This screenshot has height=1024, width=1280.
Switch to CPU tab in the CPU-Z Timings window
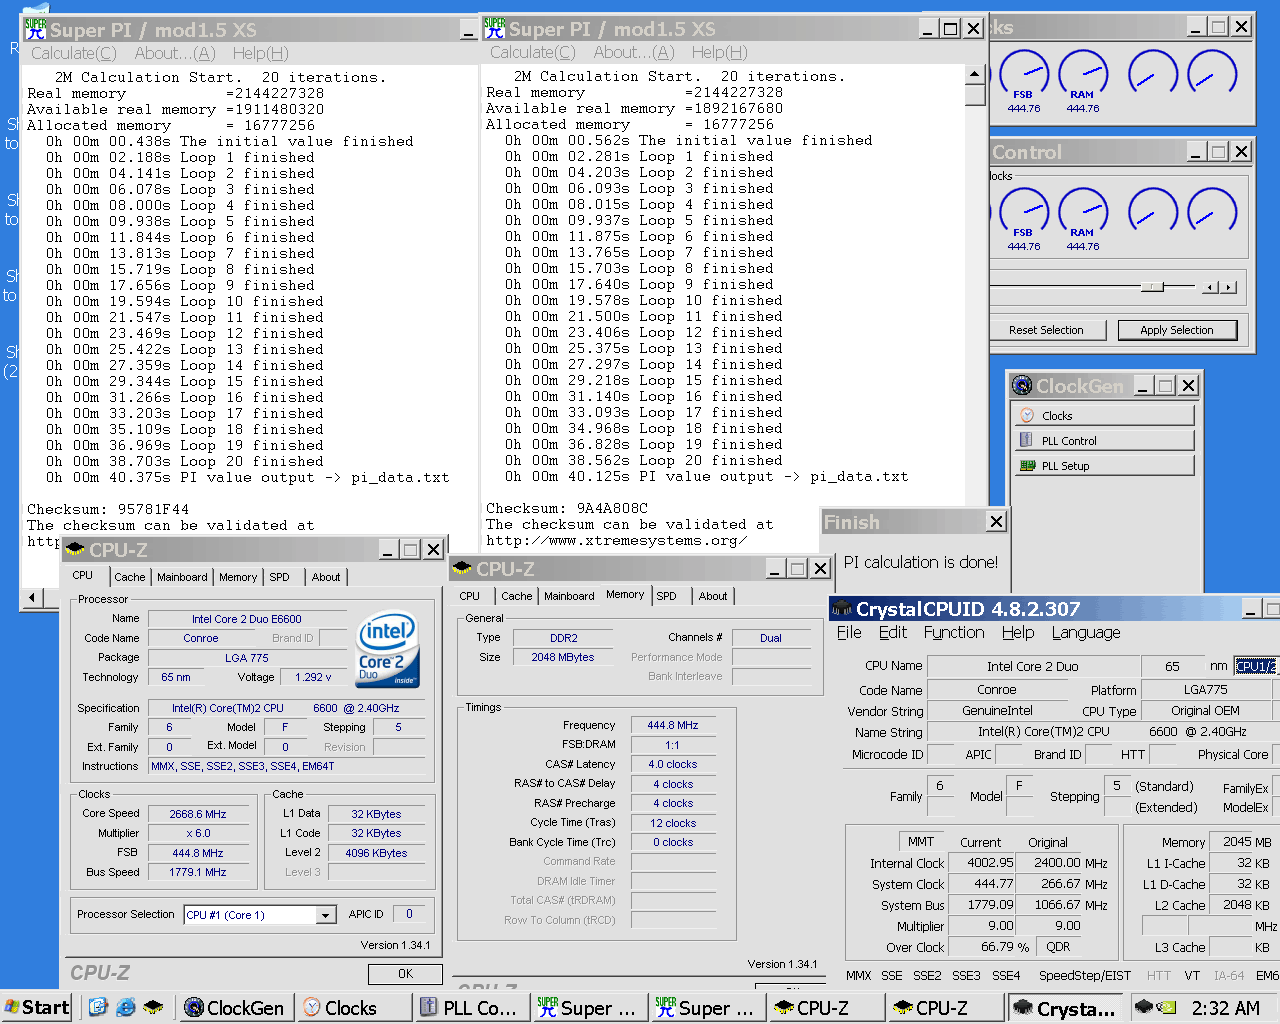(x=470, y=596)
